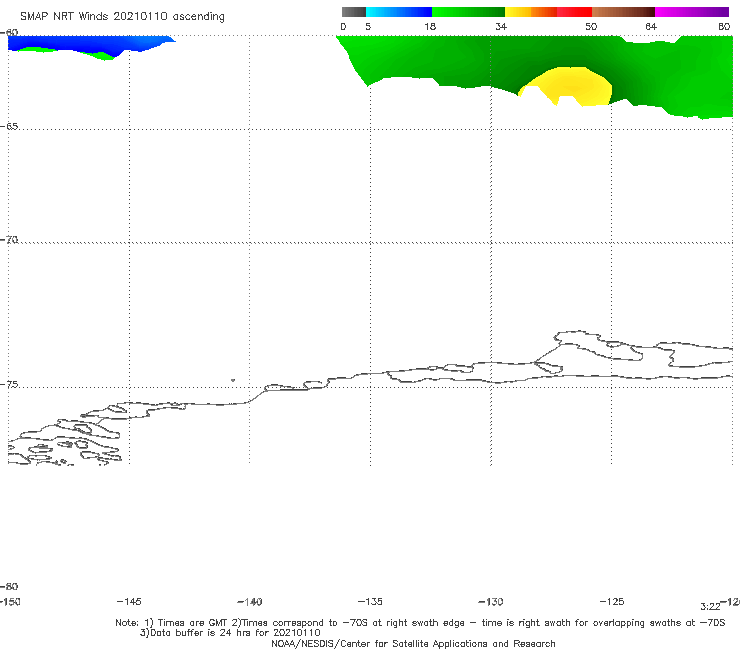Click the magenta-purple segment of the color bar

click(x=692, y=12)
